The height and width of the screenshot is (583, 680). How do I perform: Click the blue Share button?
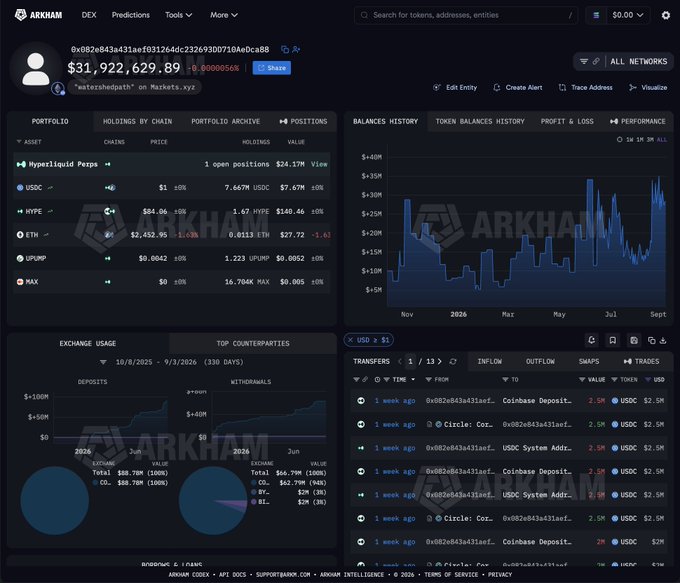(271, 68)
